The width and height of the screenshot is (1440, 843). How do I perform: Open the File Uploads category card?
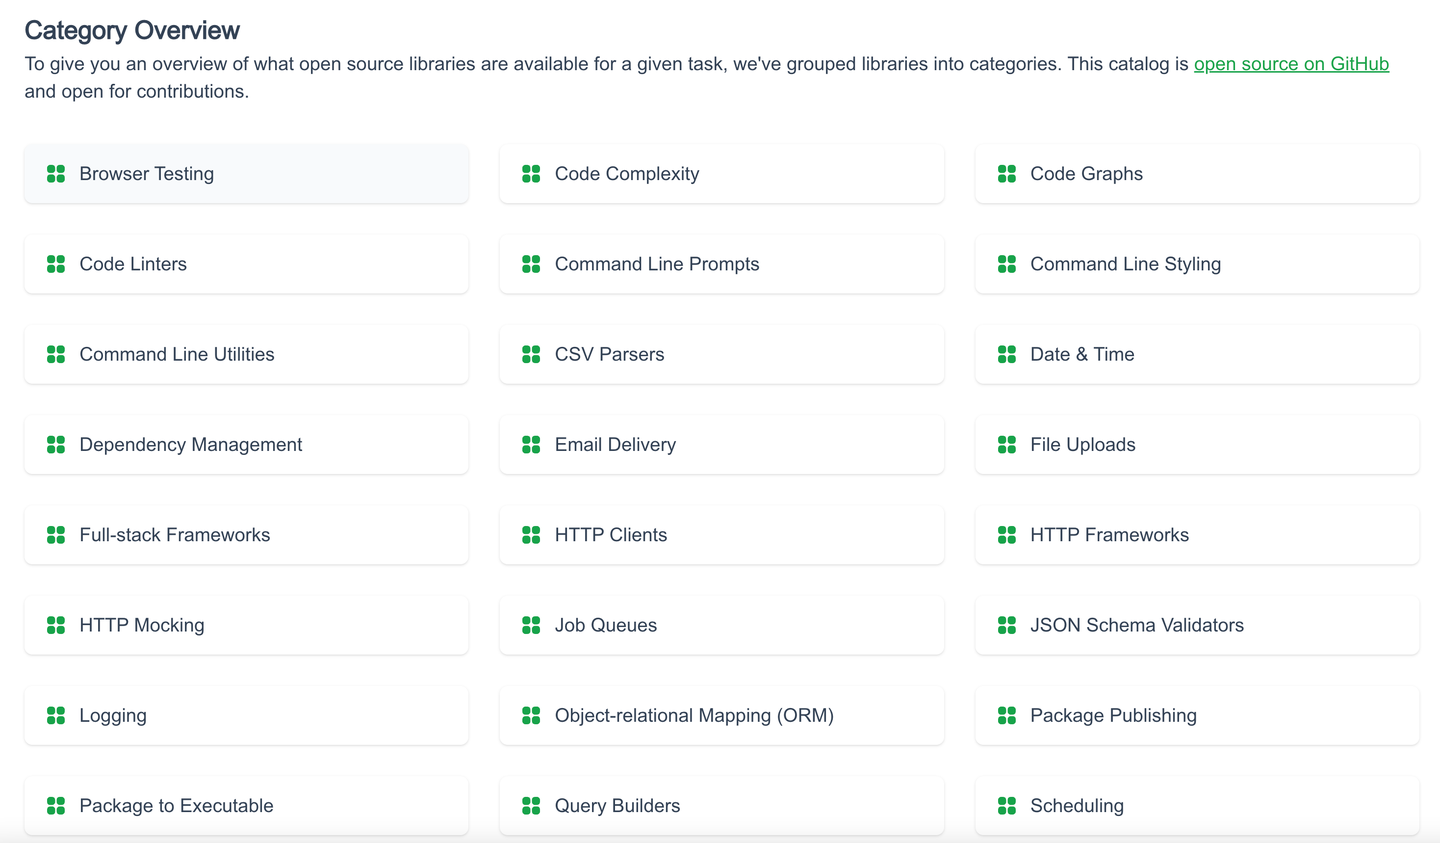[1196, 444]
